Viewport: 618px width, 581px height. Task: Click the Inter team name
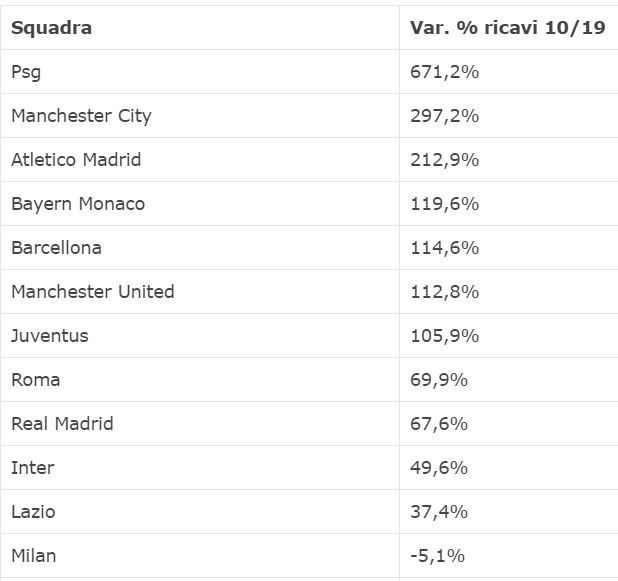tap(32, 468)
